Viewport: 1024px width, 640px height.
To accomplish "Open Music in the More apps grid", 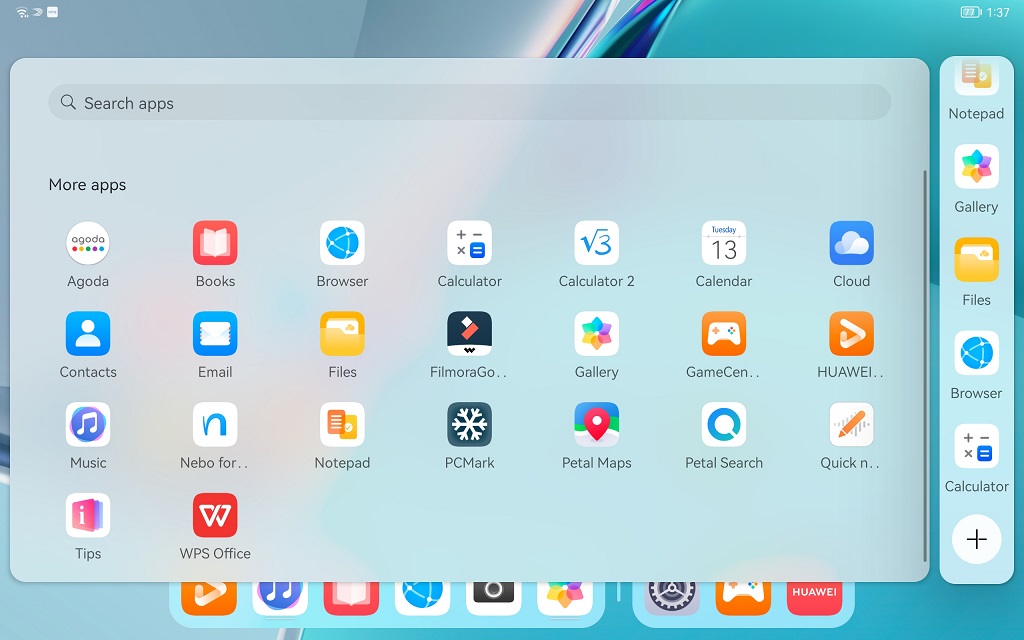I will [x=88, y=424].
